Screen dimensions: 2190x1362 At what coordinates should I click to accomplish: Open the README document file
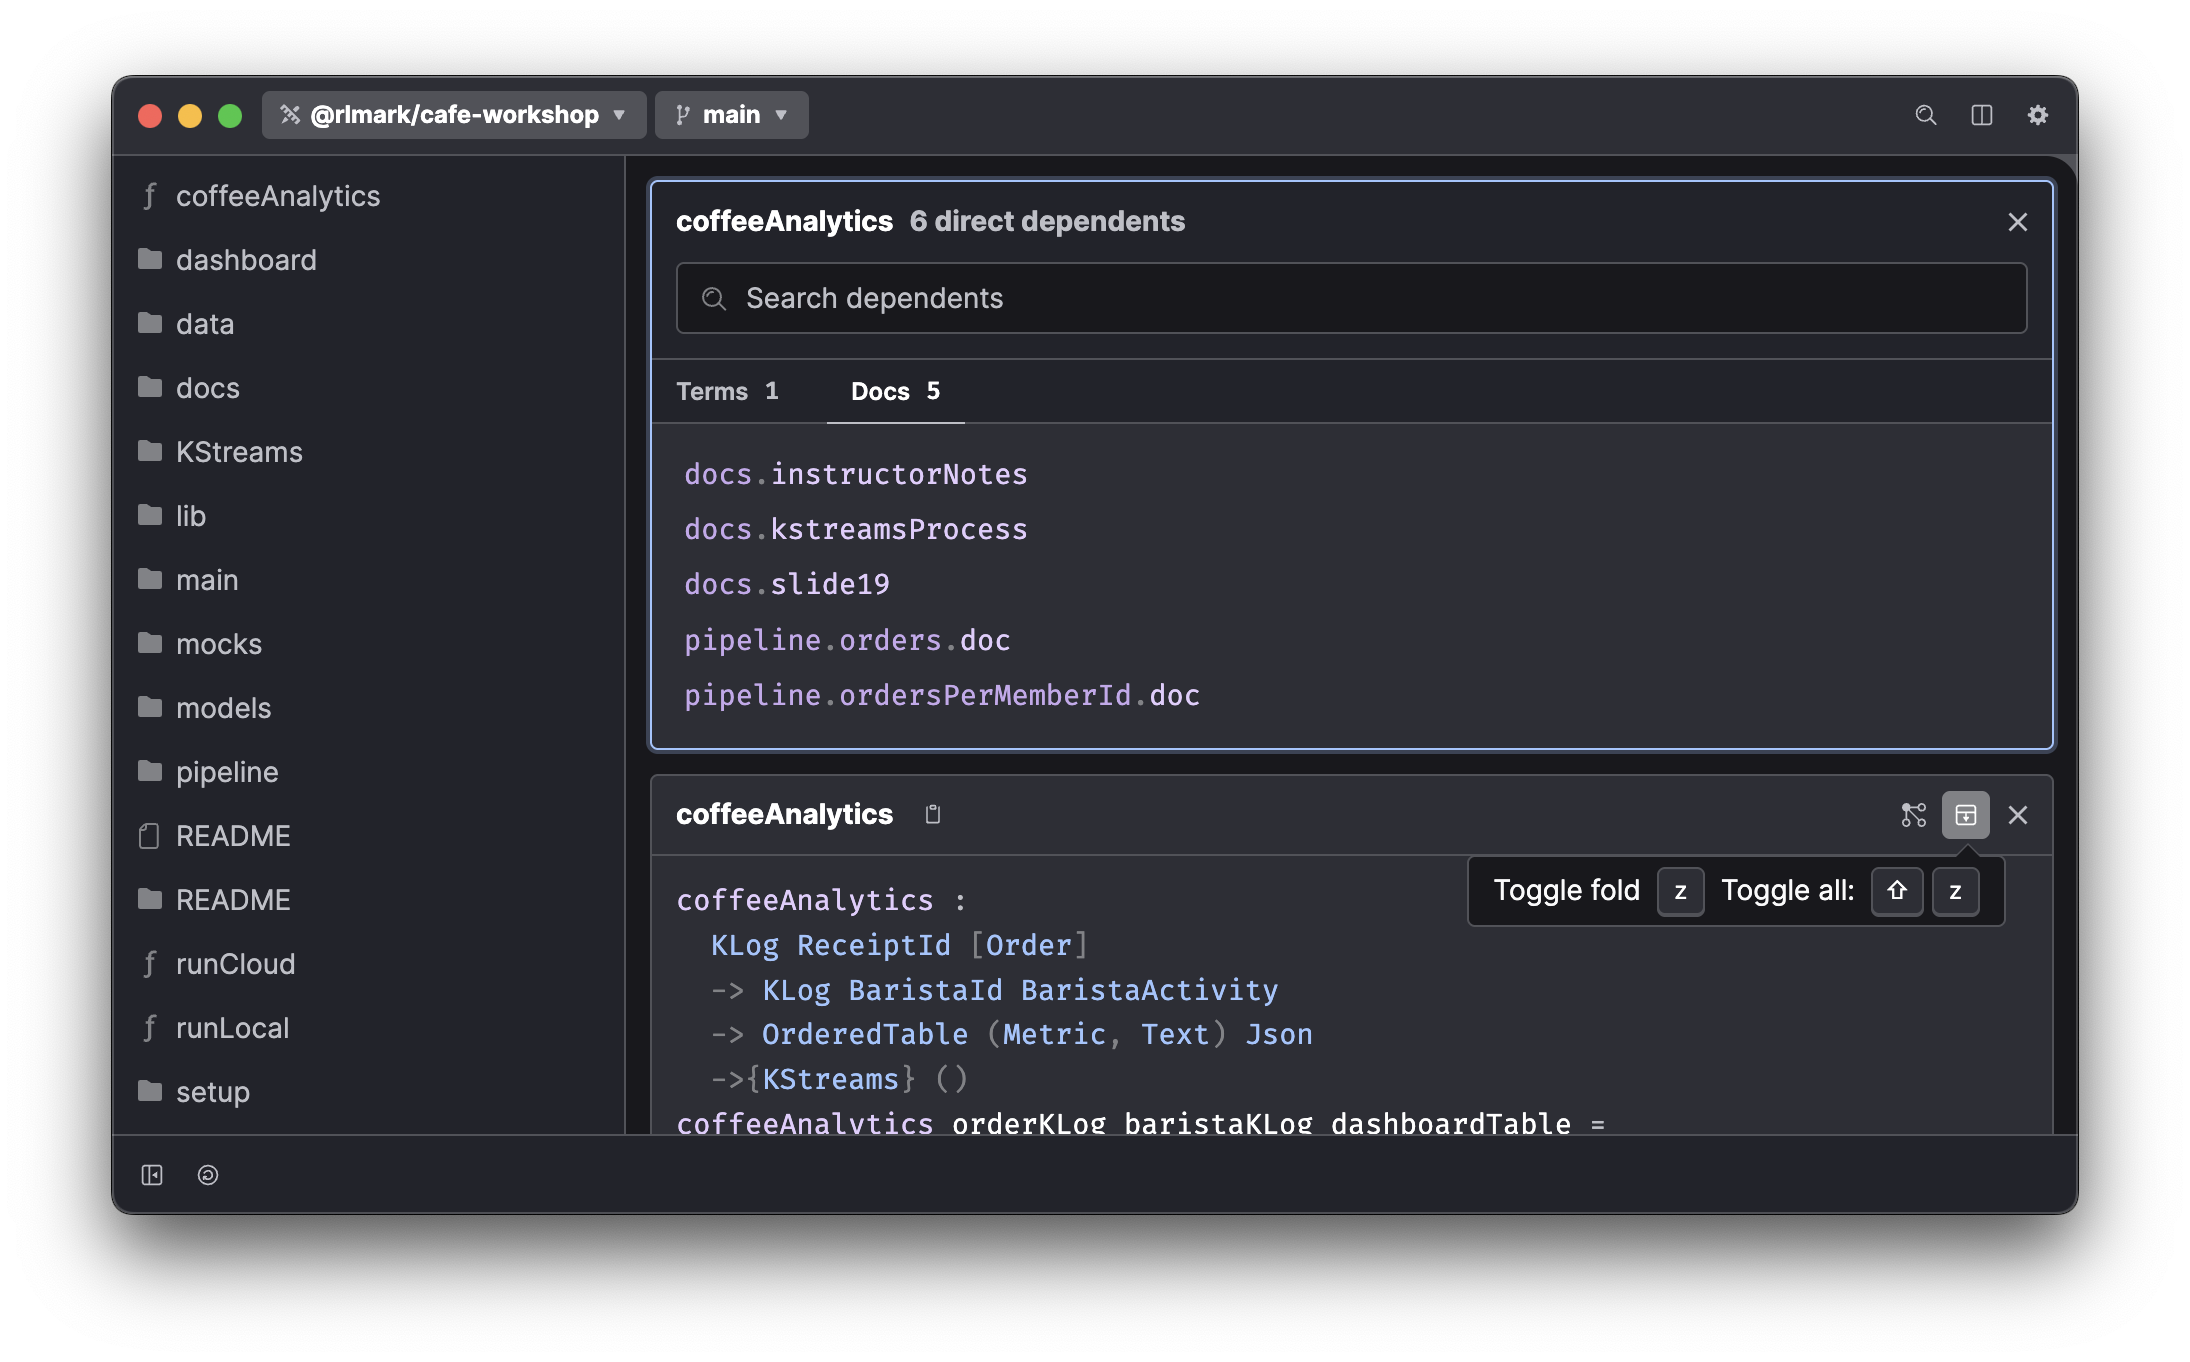[232, 836]
